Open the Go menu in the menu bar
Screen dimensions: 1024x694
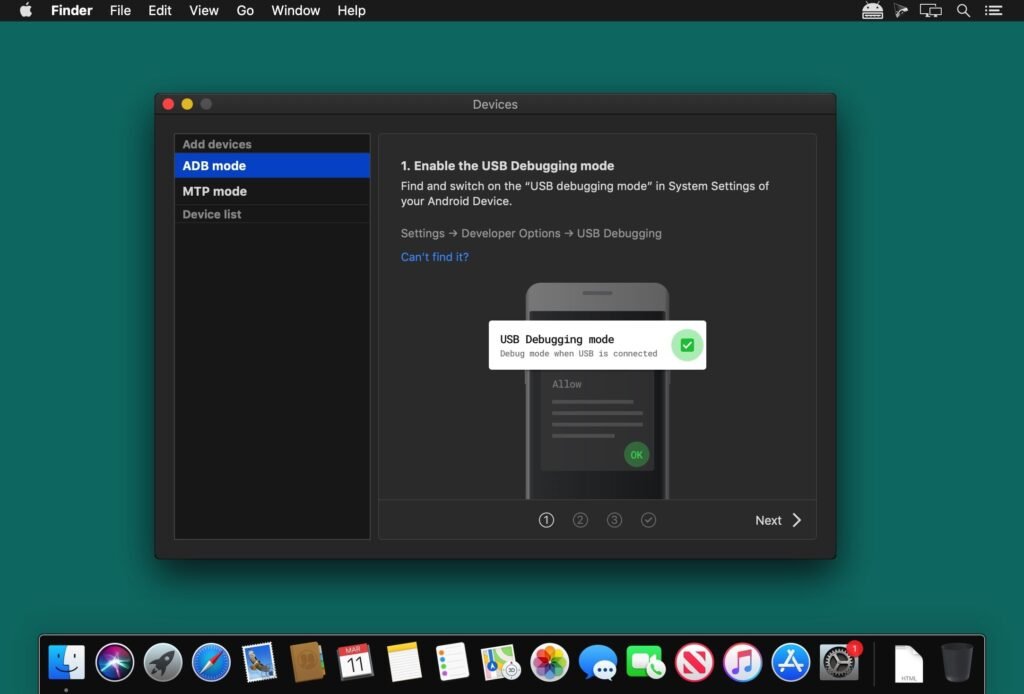tap(245, 10)
